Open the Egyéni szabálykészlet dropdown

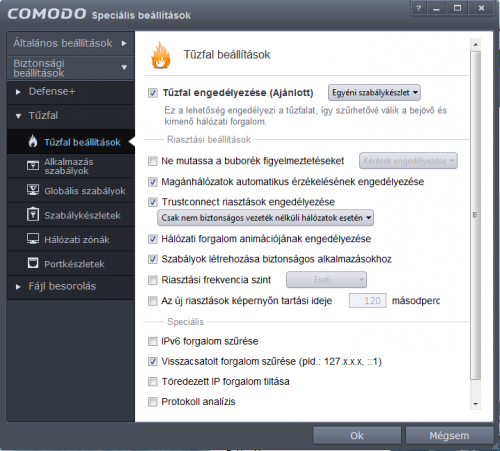[x=374, y=93]
